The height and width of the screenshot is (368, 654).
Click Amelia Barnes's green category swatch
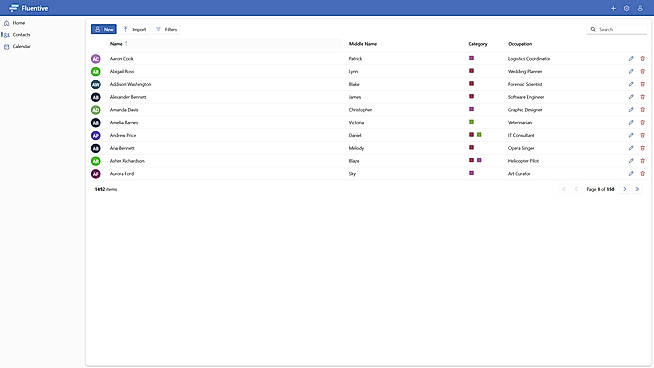pos(471,122)
